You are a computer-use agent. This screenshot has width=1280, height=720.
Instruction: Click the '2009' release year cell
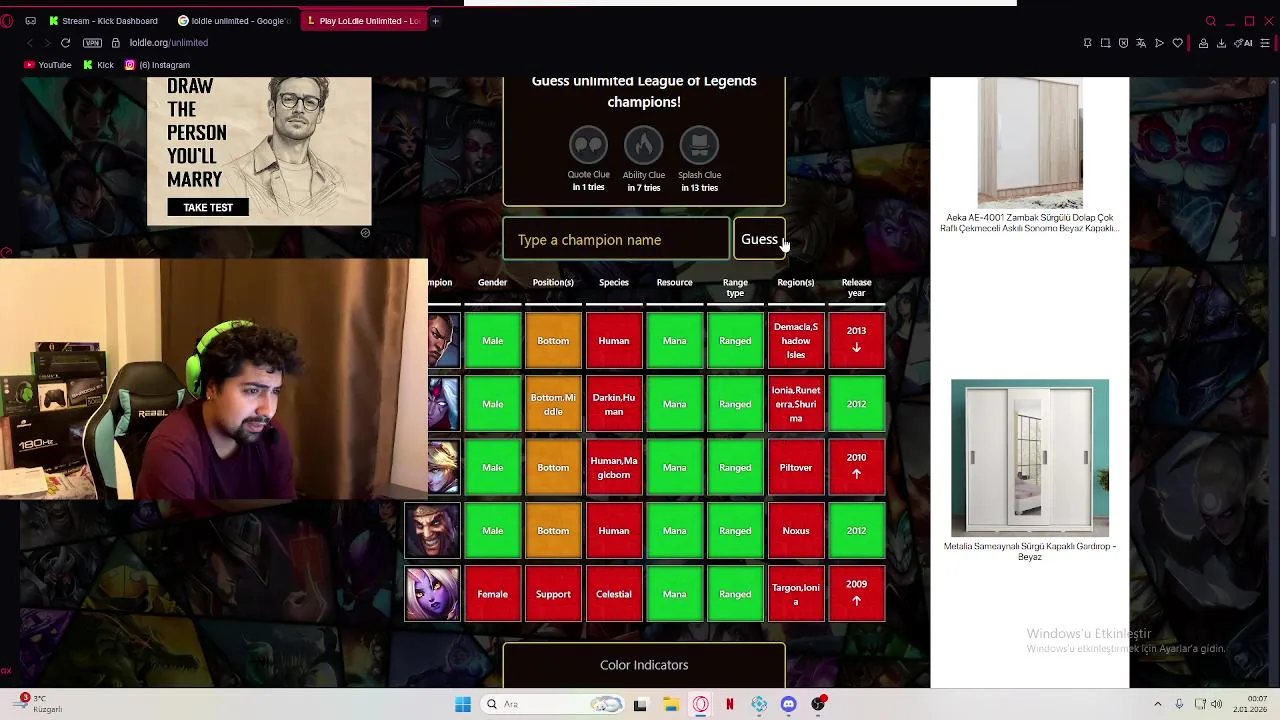point(857,594)
